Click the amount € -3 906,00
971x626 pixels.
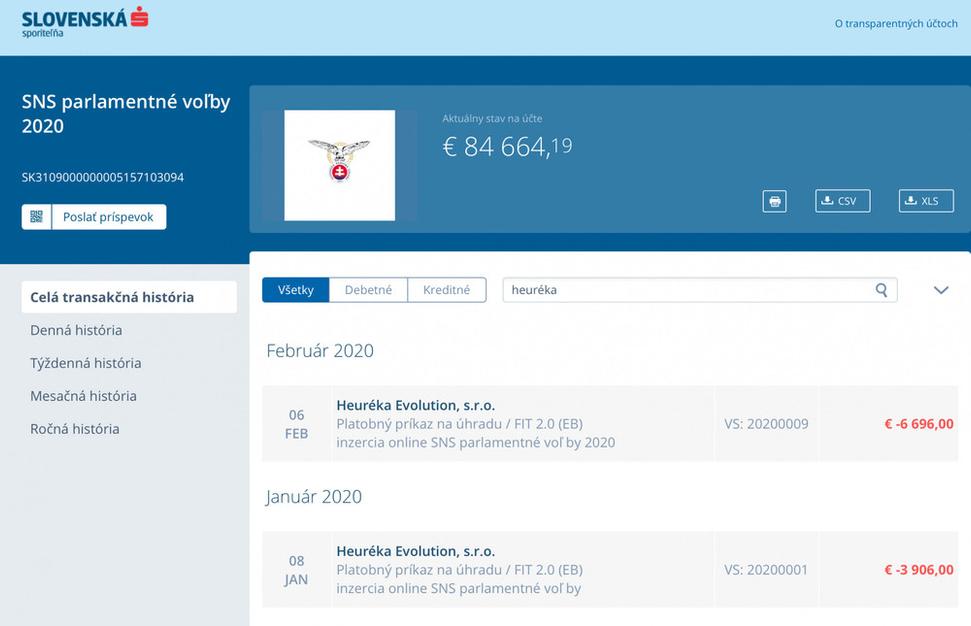[919, 570]
